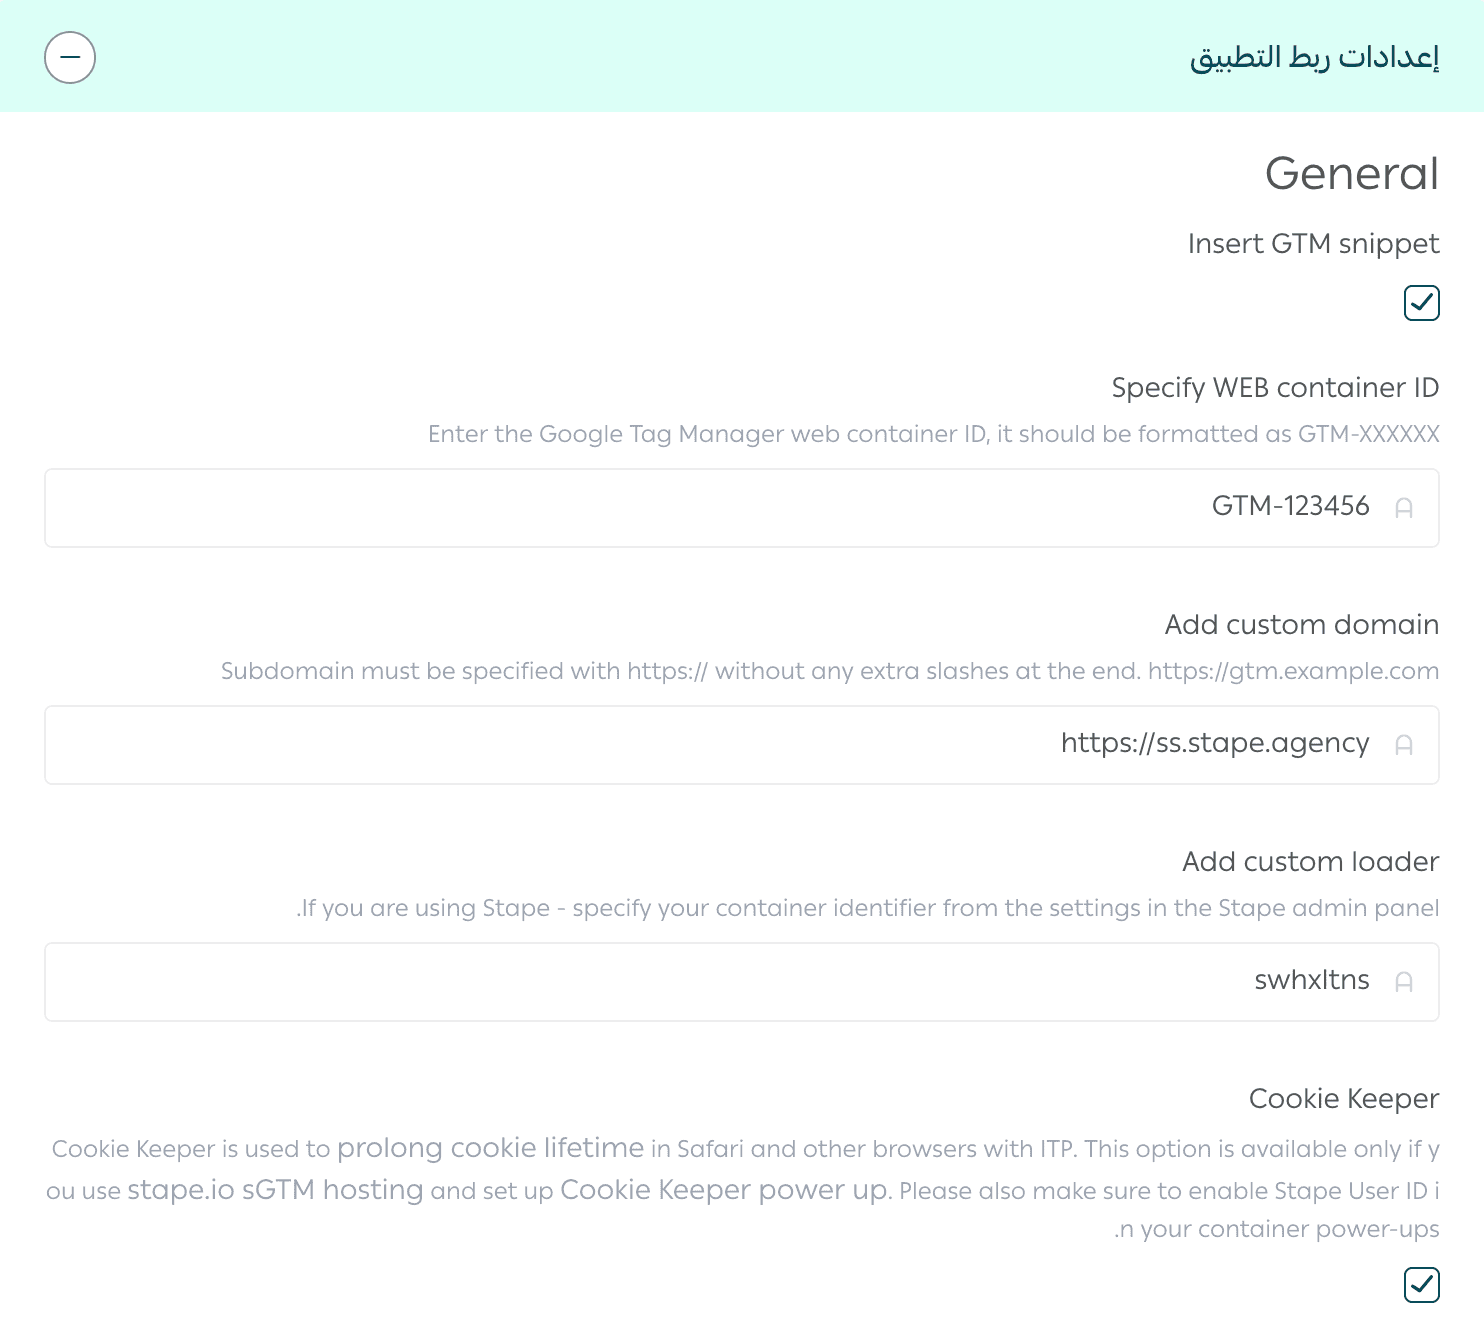This screenshot has height=1344, width=1484.
Task: Focus the custom domain input field
Action: [742, 745]
